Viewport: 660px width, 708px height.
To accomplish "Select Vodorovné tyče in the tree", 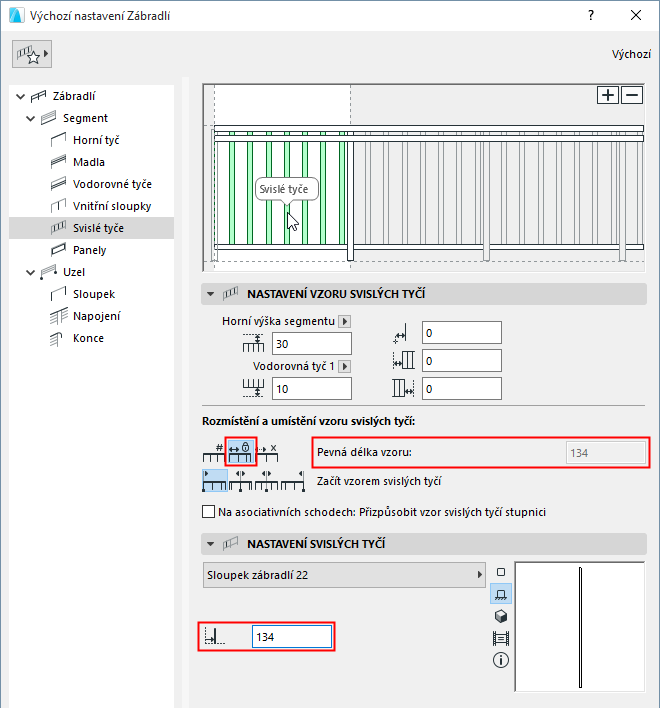I will click(x=112, y=184).
